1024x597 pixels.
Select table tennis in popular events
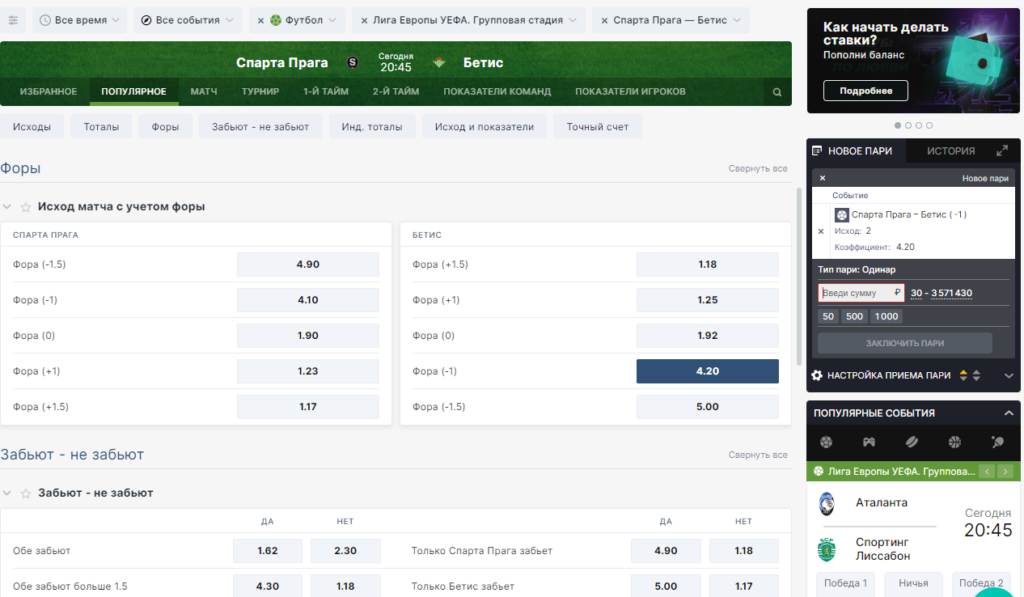[997, 442]
